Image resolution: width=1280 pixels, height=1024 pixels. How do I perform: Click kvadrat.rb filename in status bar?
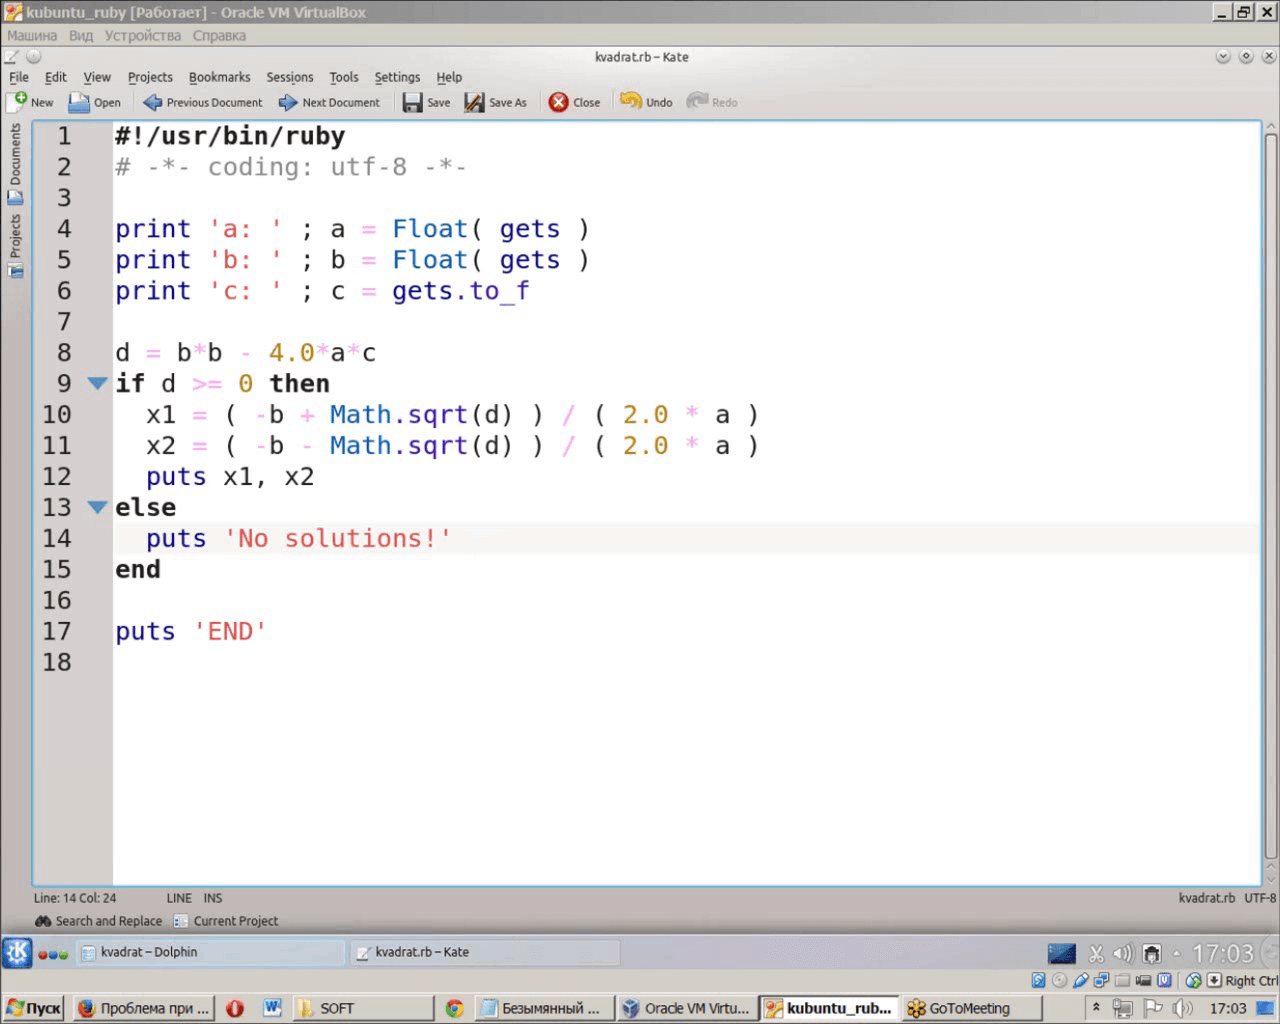tap(1206, 898)
